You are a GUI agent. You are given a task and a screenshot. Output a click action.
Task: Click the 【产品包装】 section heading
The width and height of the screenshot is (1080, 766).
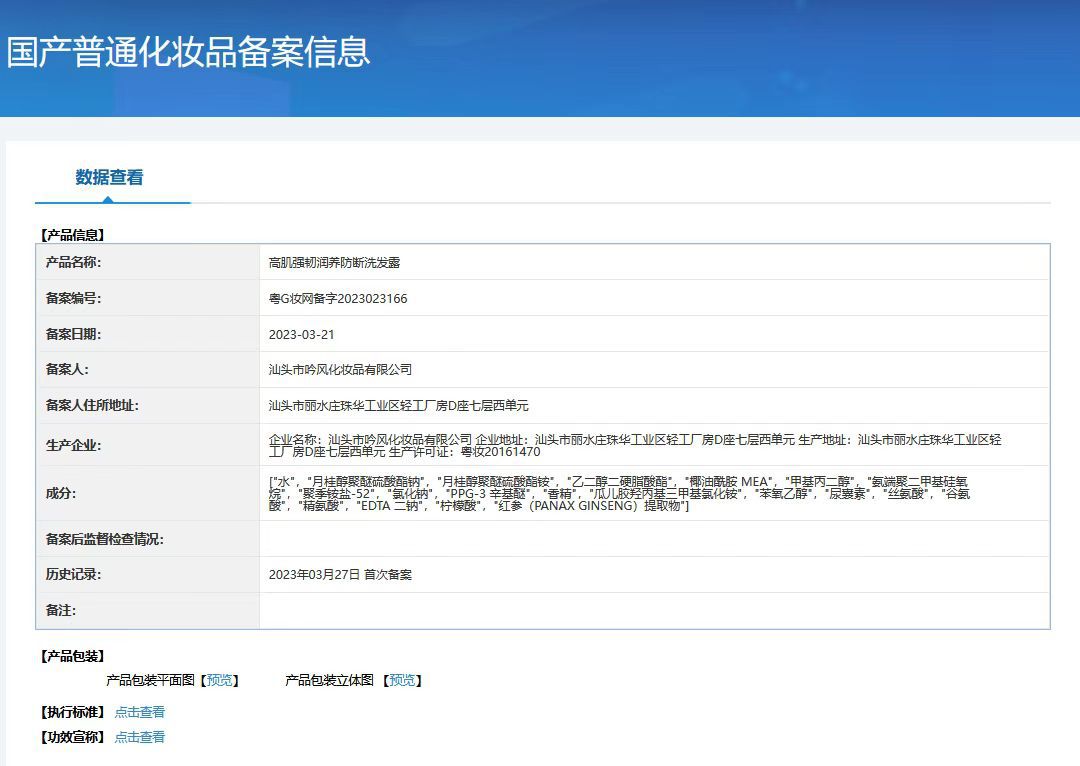(72, 656)
